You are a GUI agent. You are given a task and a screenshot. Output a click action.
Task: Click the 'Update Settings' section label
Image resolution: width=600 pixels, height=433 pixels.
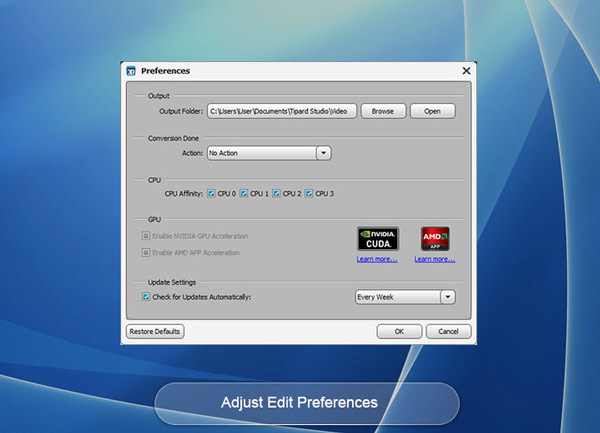172,282
